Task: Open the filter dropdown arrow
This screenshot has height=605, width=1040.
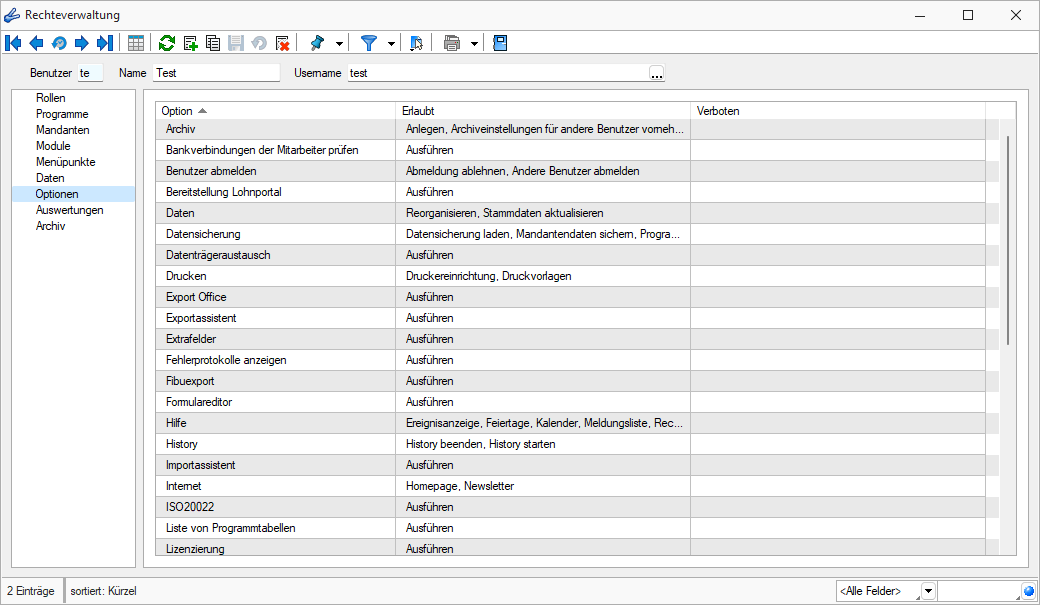Action: 391,44
